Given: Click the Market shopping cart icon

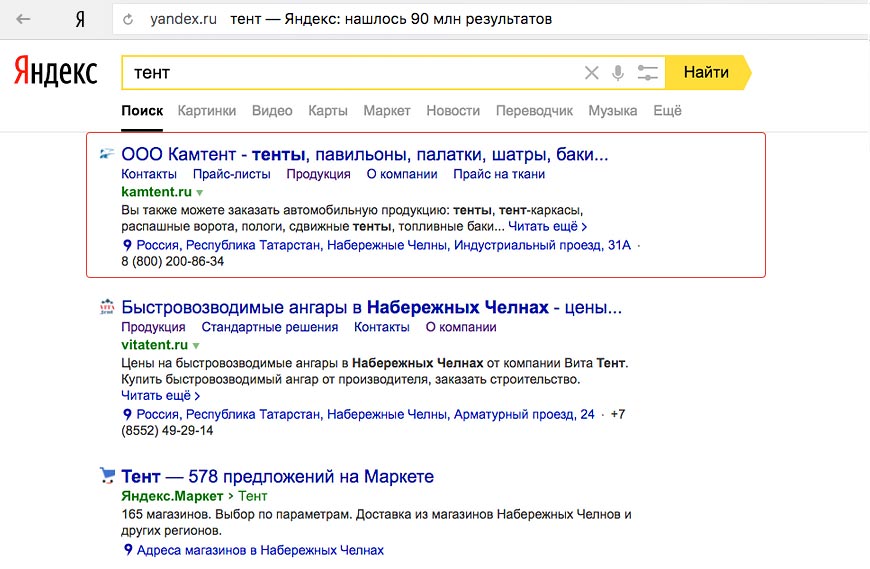Looking at the screenshot, I should point(107,475).
